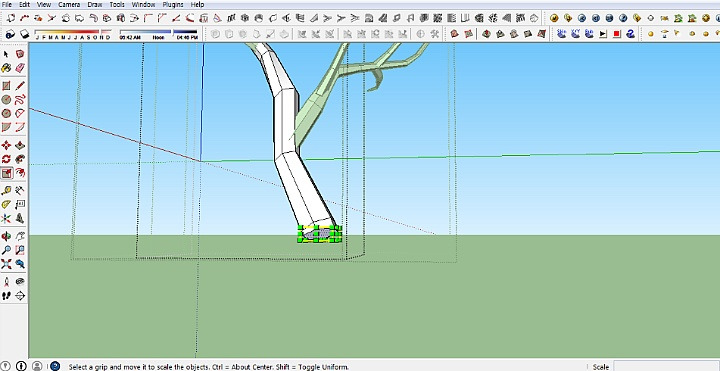The width and height of the screenshot is (720, 371).
Task: Pick the Zoom magnifier tool
Action: coord(6,250)
